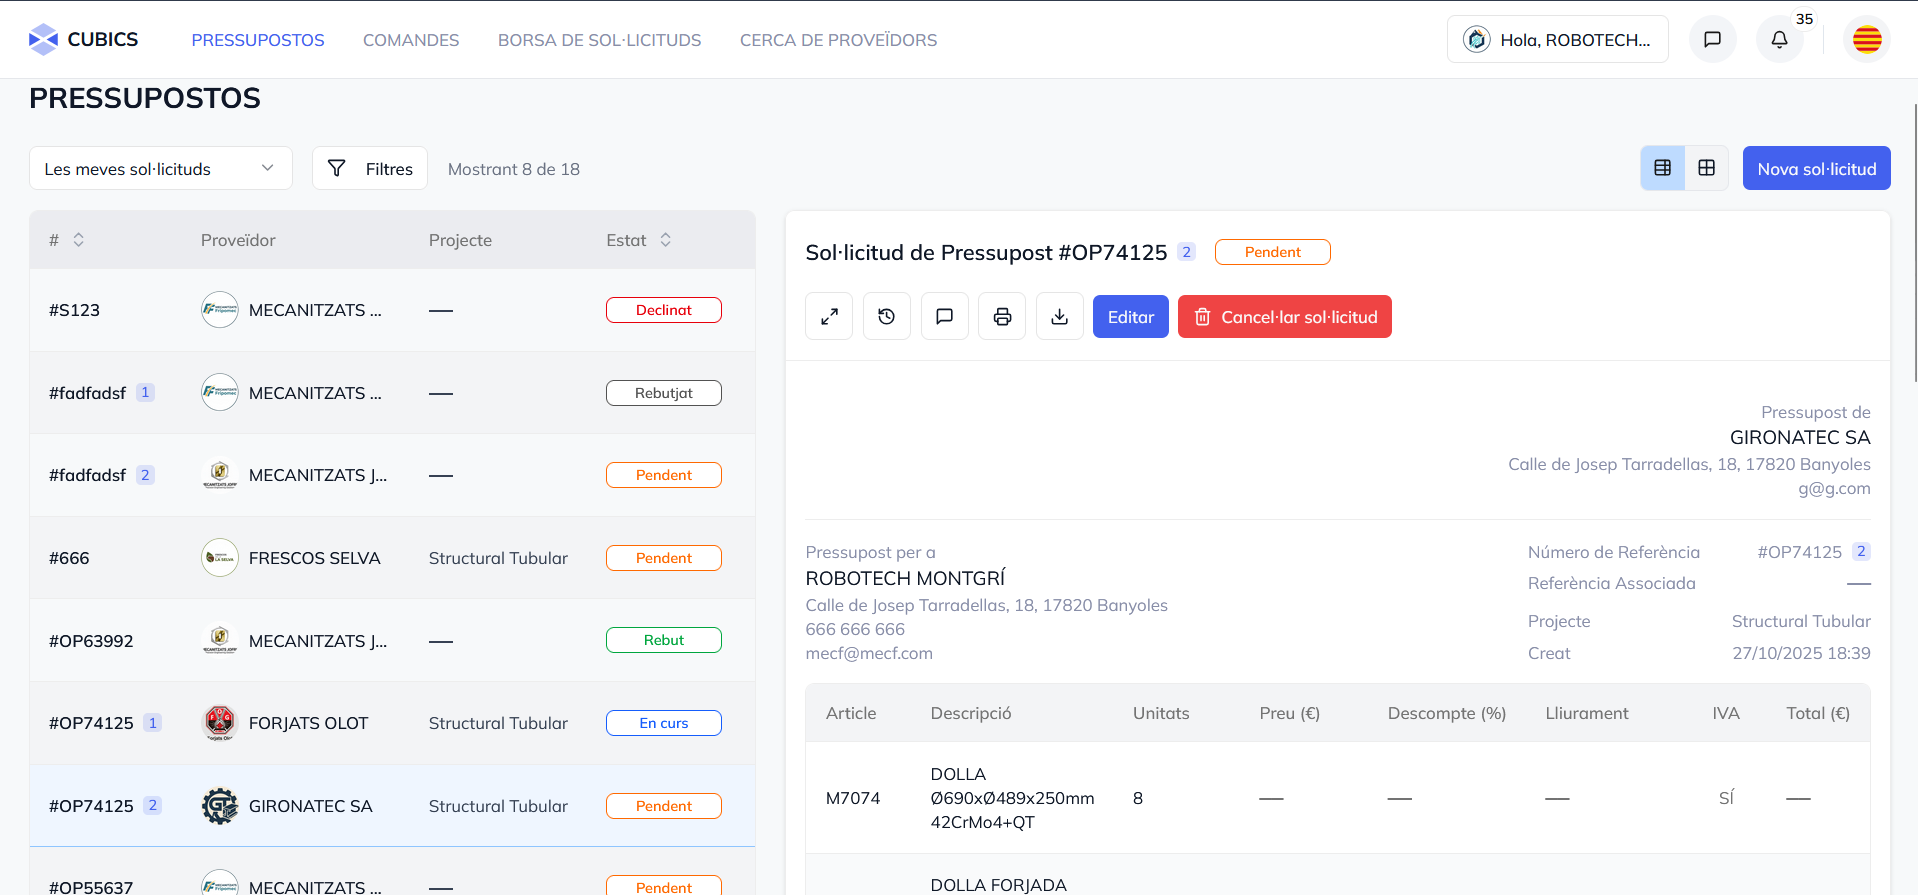Screen dimensions: 1918x895
Task: Switch to grid view layout
Action: pos(1707,168)
